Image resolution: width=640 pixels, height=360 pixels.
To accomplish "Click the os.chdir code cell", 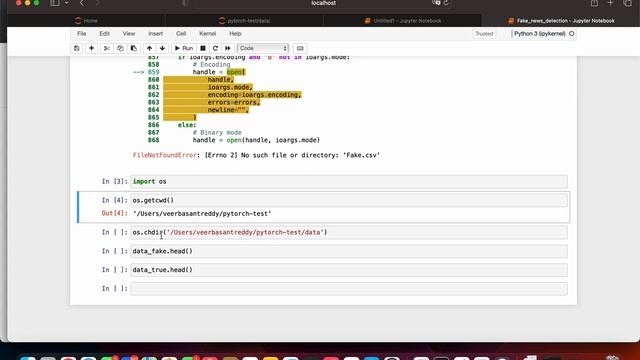I will point(349,232).
